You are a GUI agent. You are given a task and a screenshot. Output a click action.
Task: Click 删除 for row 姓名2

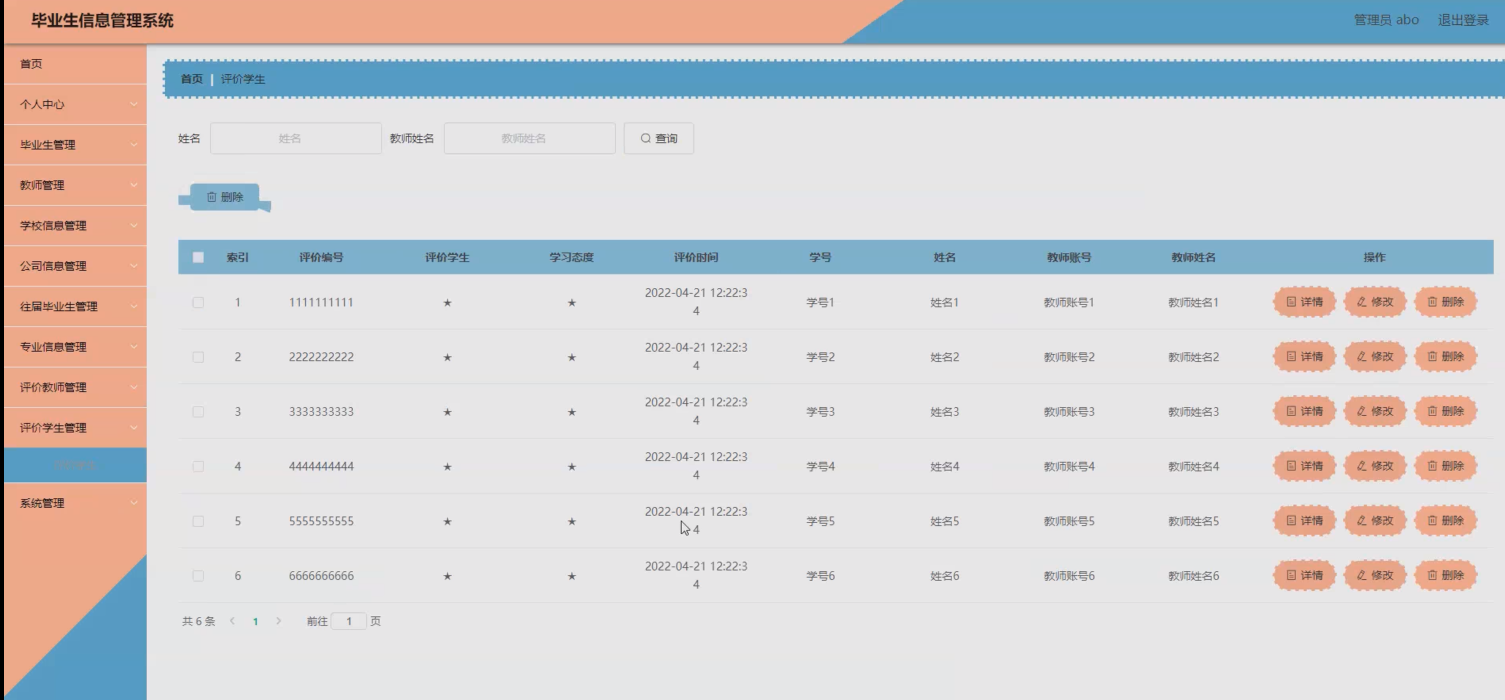click(x=1446, y=357)
